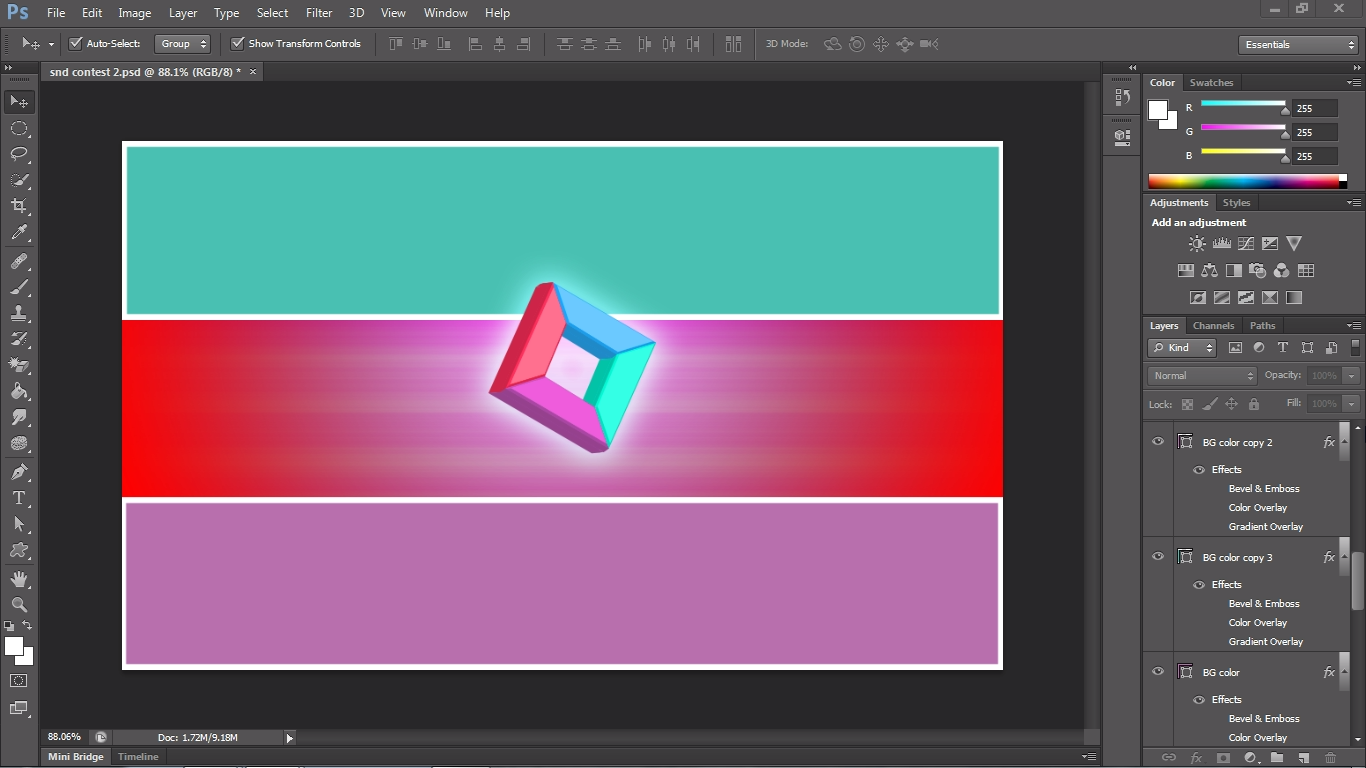Click the R value input field
This screenshot has height=768, width=1366.
tap(1315, 108)
